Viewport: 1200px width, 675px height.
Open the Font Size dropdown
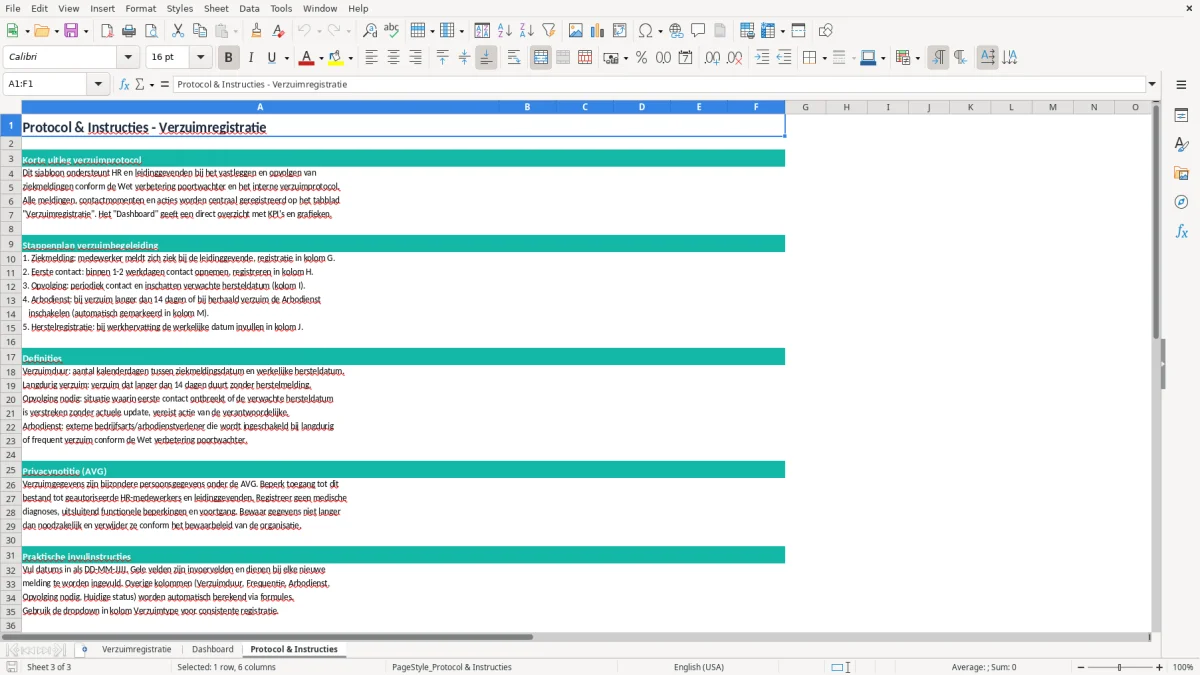point(201,58)
